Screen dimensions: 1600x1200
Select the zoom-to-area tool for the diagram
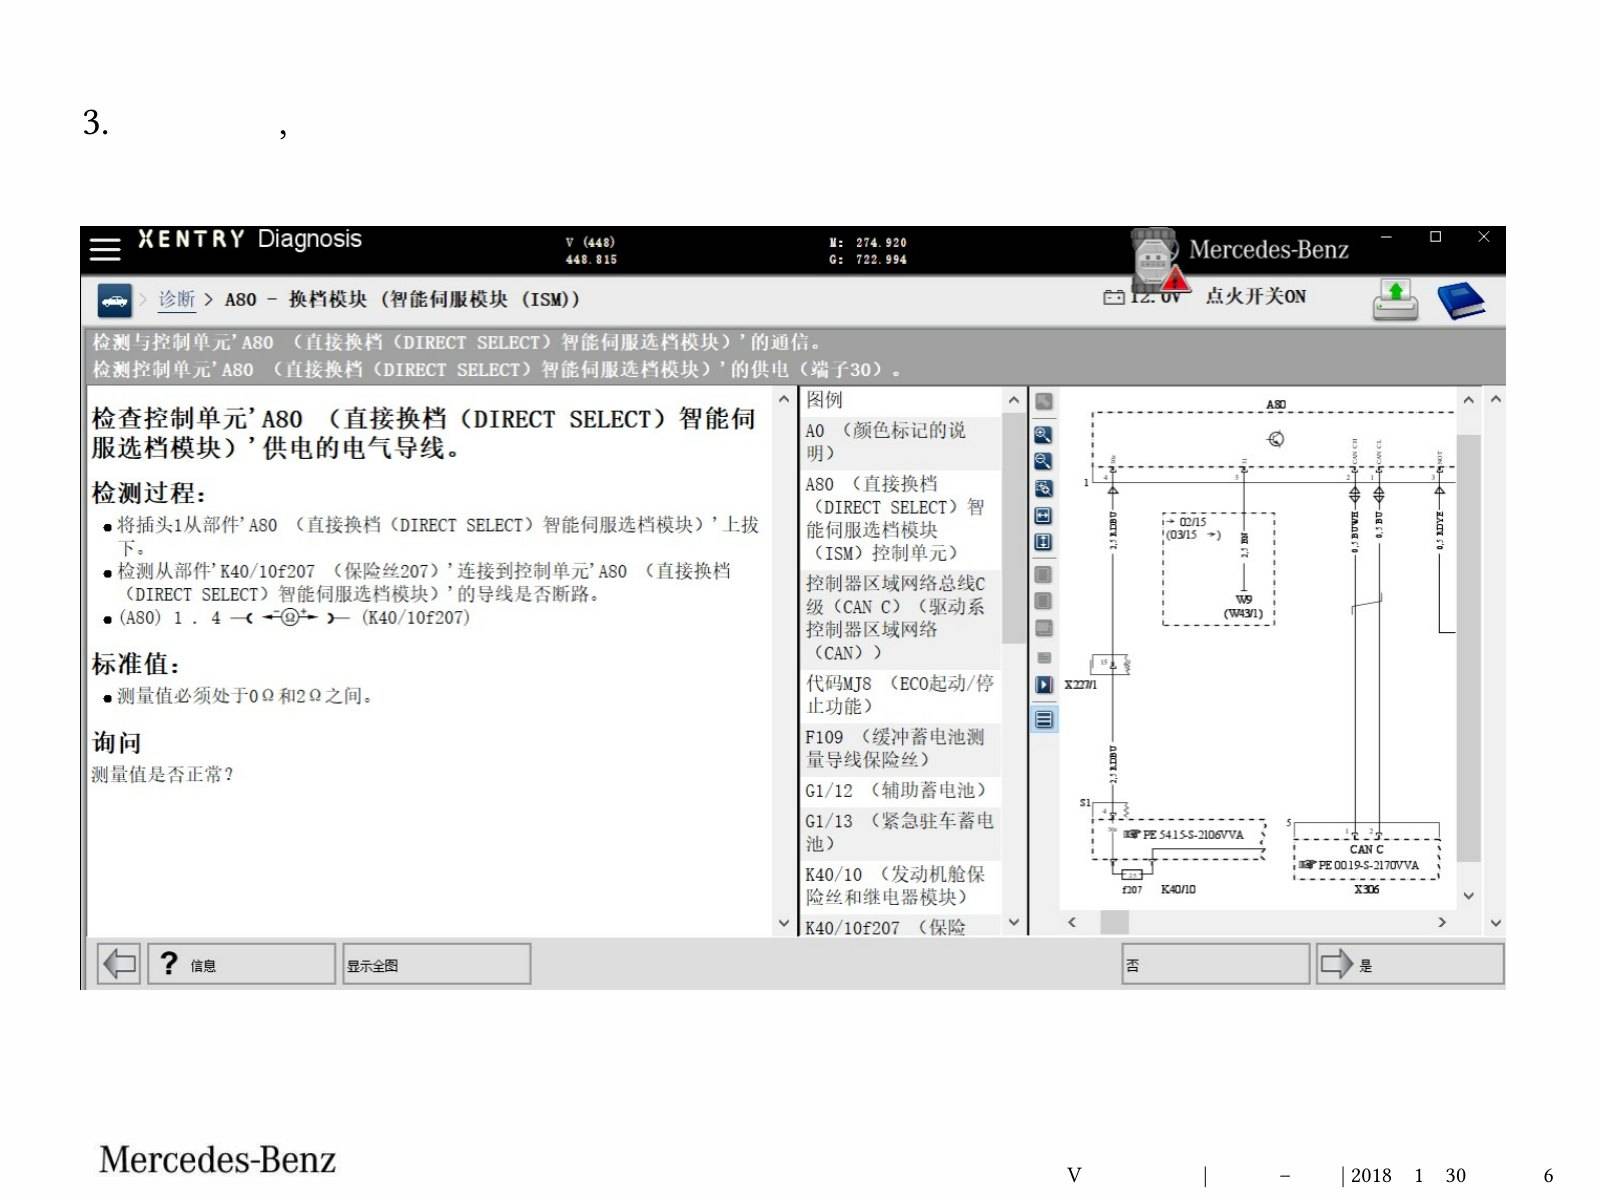[1043, 488]
